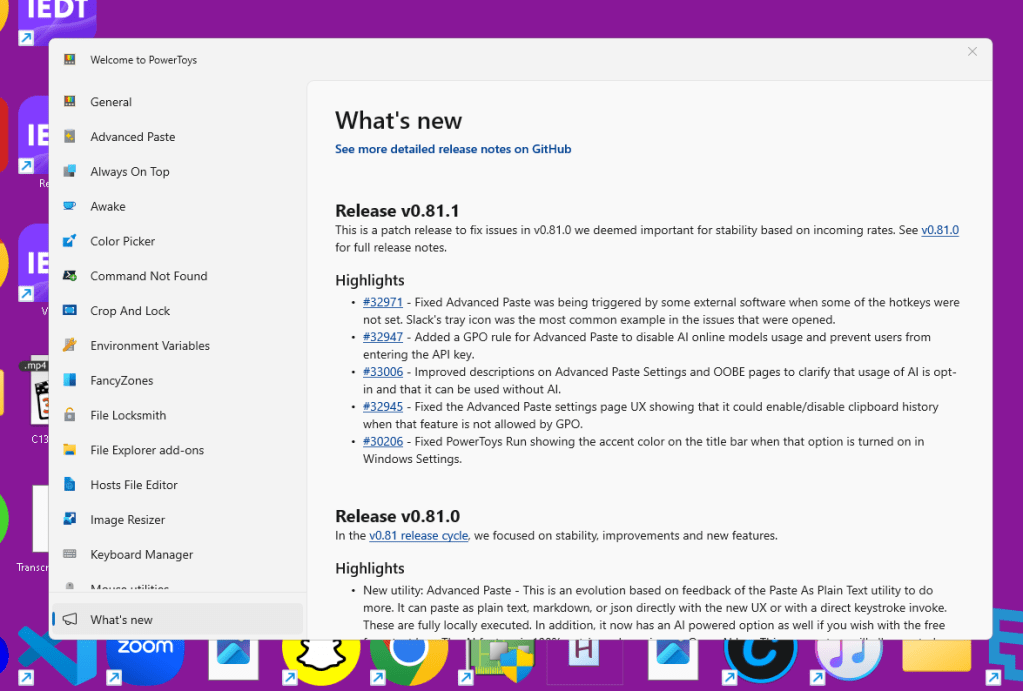This screenshot has width=1023, height=691.
Task: Click the Awake coffee cup icon
Action: pos(70,206)
